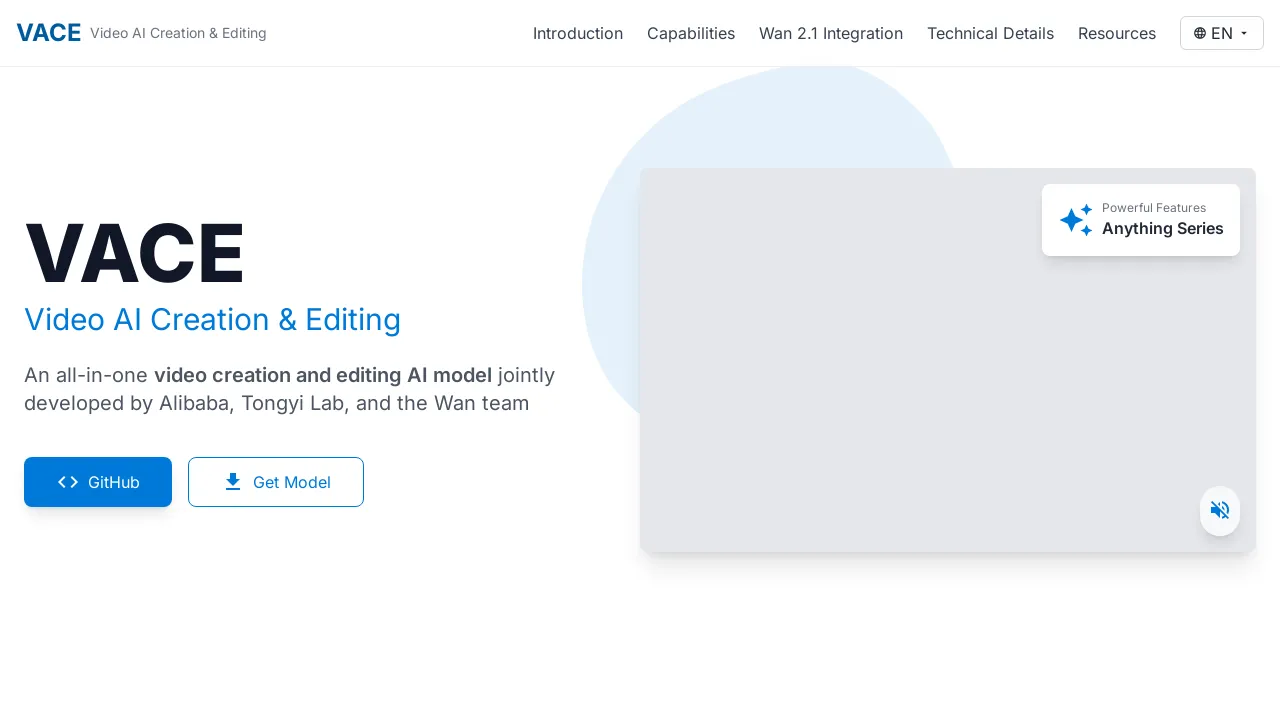The image size is (1280, 720).
Task: Open Wan 2.1 Integration nav item
Action: [831, 33]
